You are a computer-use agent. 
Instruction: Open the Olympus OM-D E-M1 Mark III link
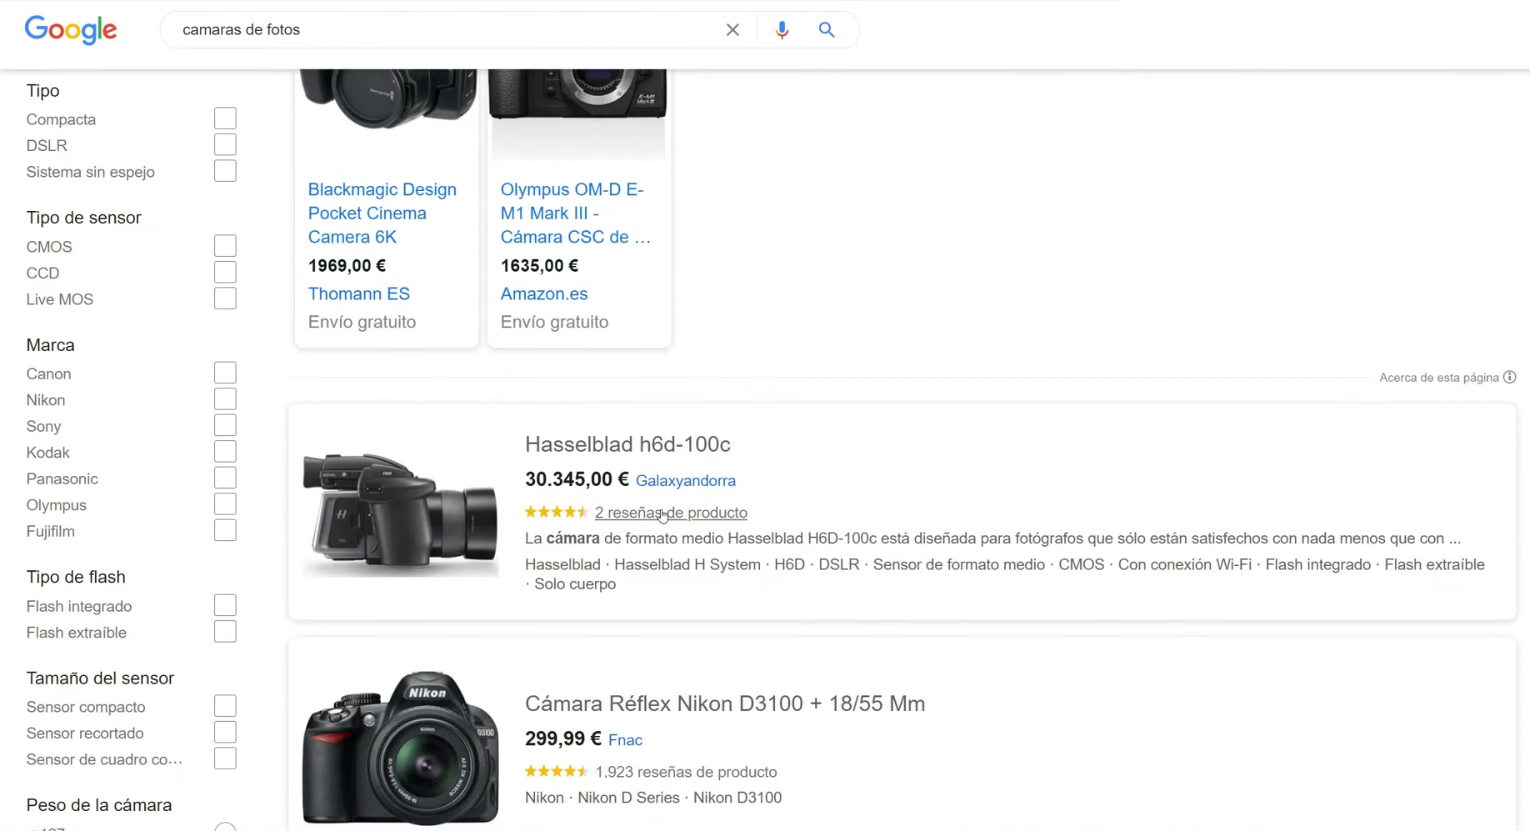575,213
